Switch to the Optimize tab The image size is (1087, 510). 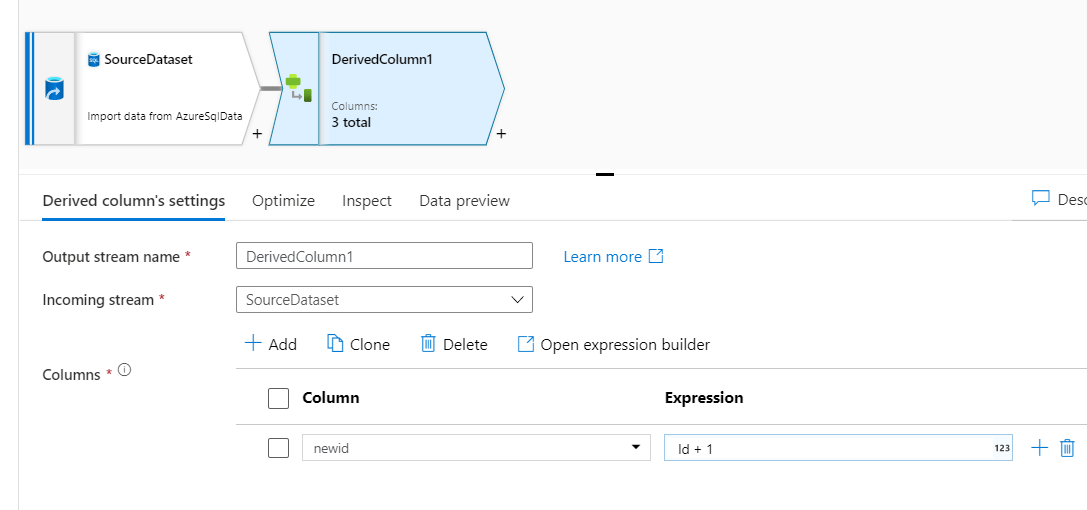coord(283,201)
